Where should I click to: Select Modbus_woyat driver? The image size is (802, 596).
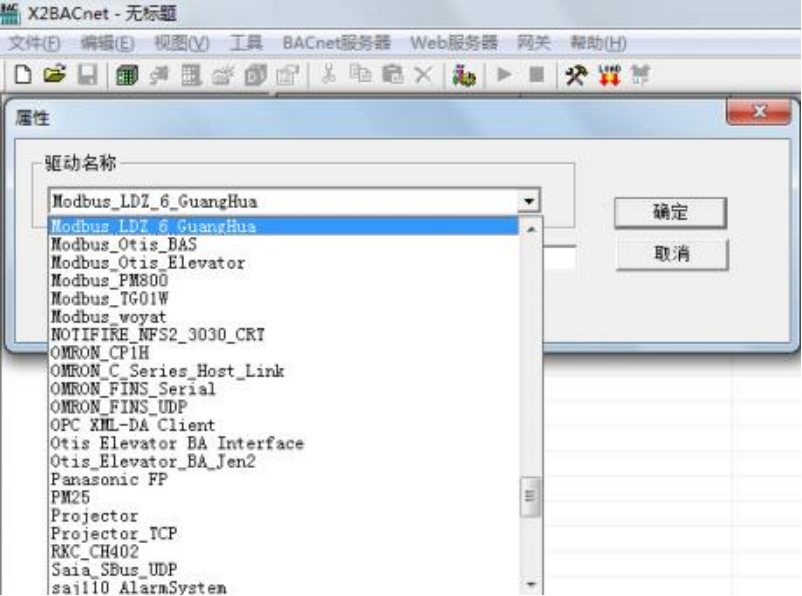pyautogui.click(x=283, y=317)
